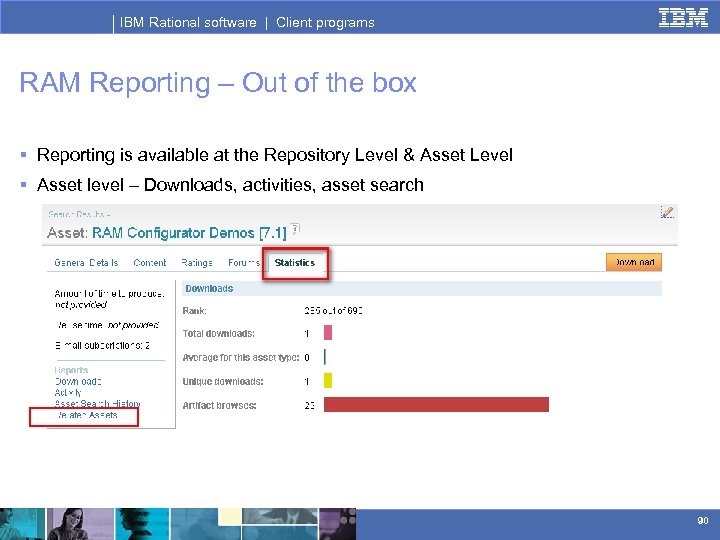
Task: Click the IBM logo in header
Action: point(683,18)
